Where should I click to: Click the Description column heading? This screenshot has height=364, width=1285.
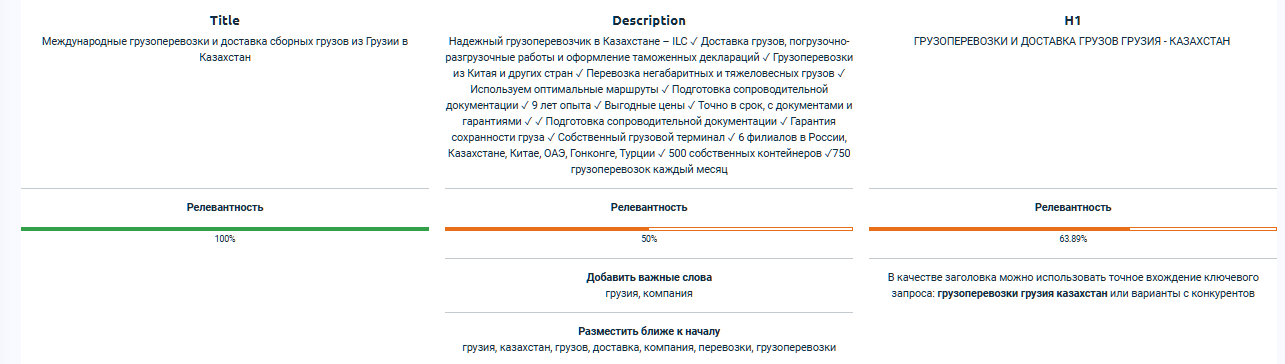click(x=648, y=20)
